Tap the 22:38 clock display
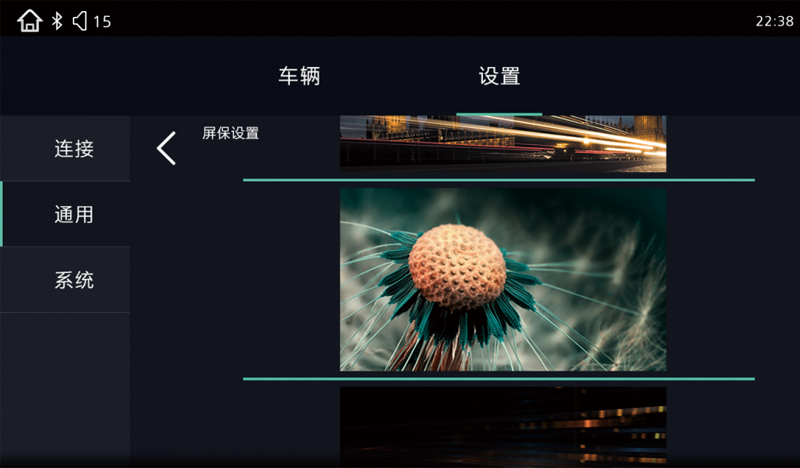Viewport: 800px width, 468px height. point(774,21)
